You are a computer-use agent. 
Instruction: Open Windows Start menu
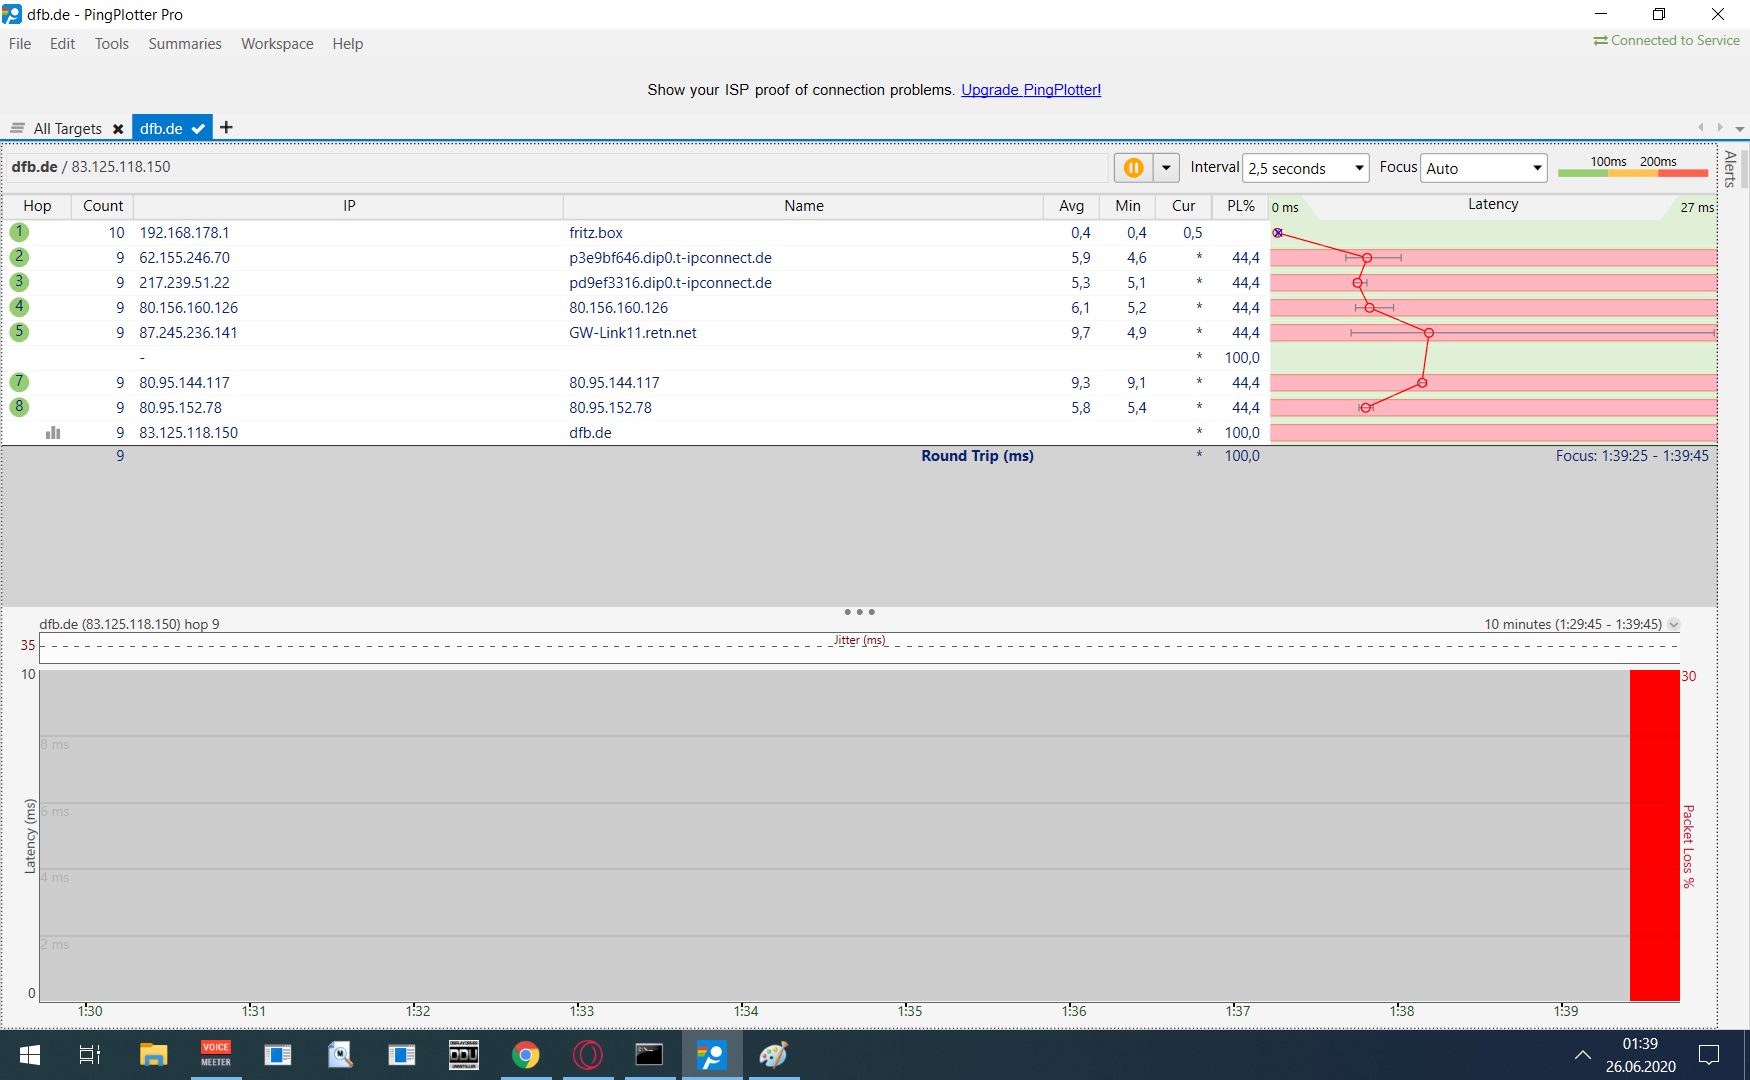coord(30,1055)
